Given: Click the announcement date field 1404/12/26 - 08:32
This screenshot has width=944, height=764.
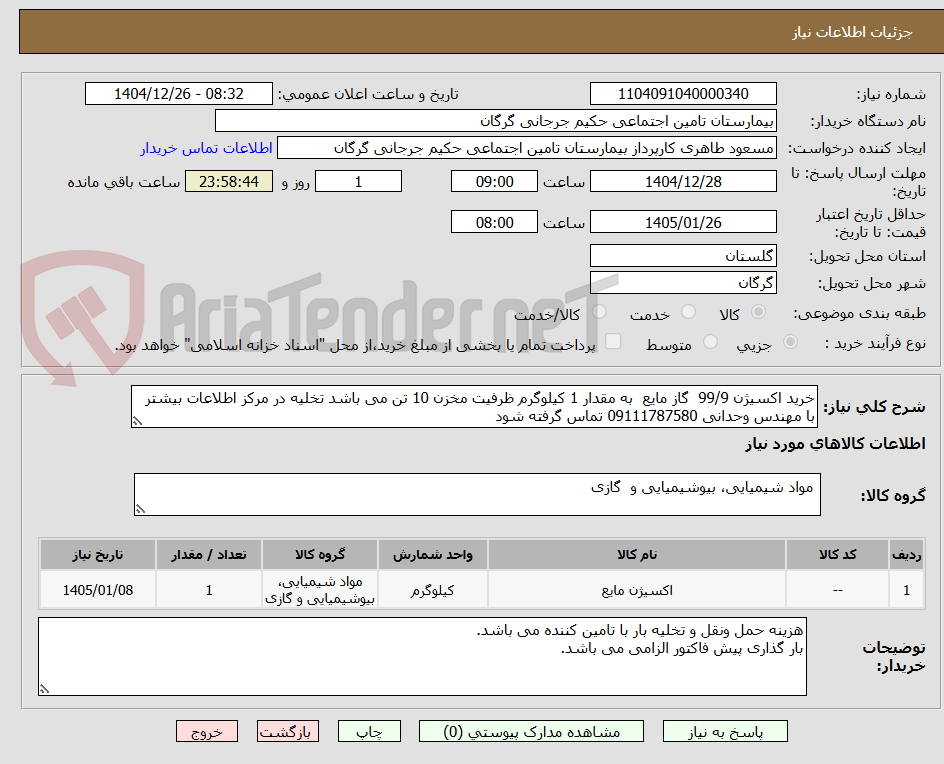Looking at the screenshot, I should [179, 94].
